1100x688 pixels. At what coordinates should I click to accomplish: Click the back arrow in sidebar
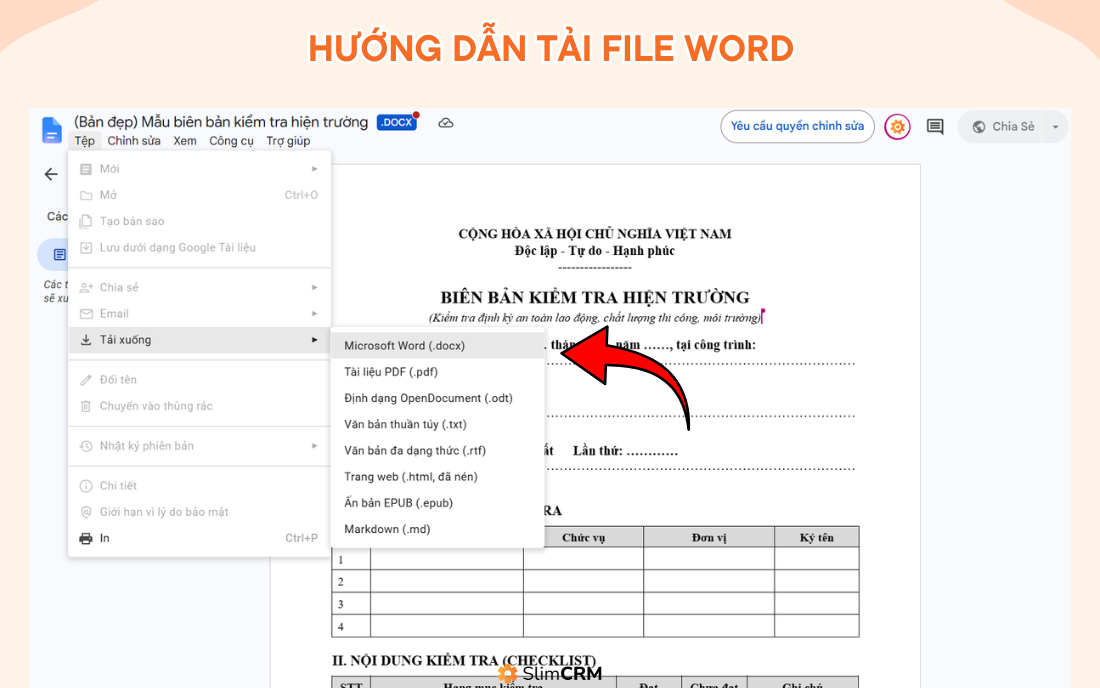pyautogui.click(x=51, y=174)
